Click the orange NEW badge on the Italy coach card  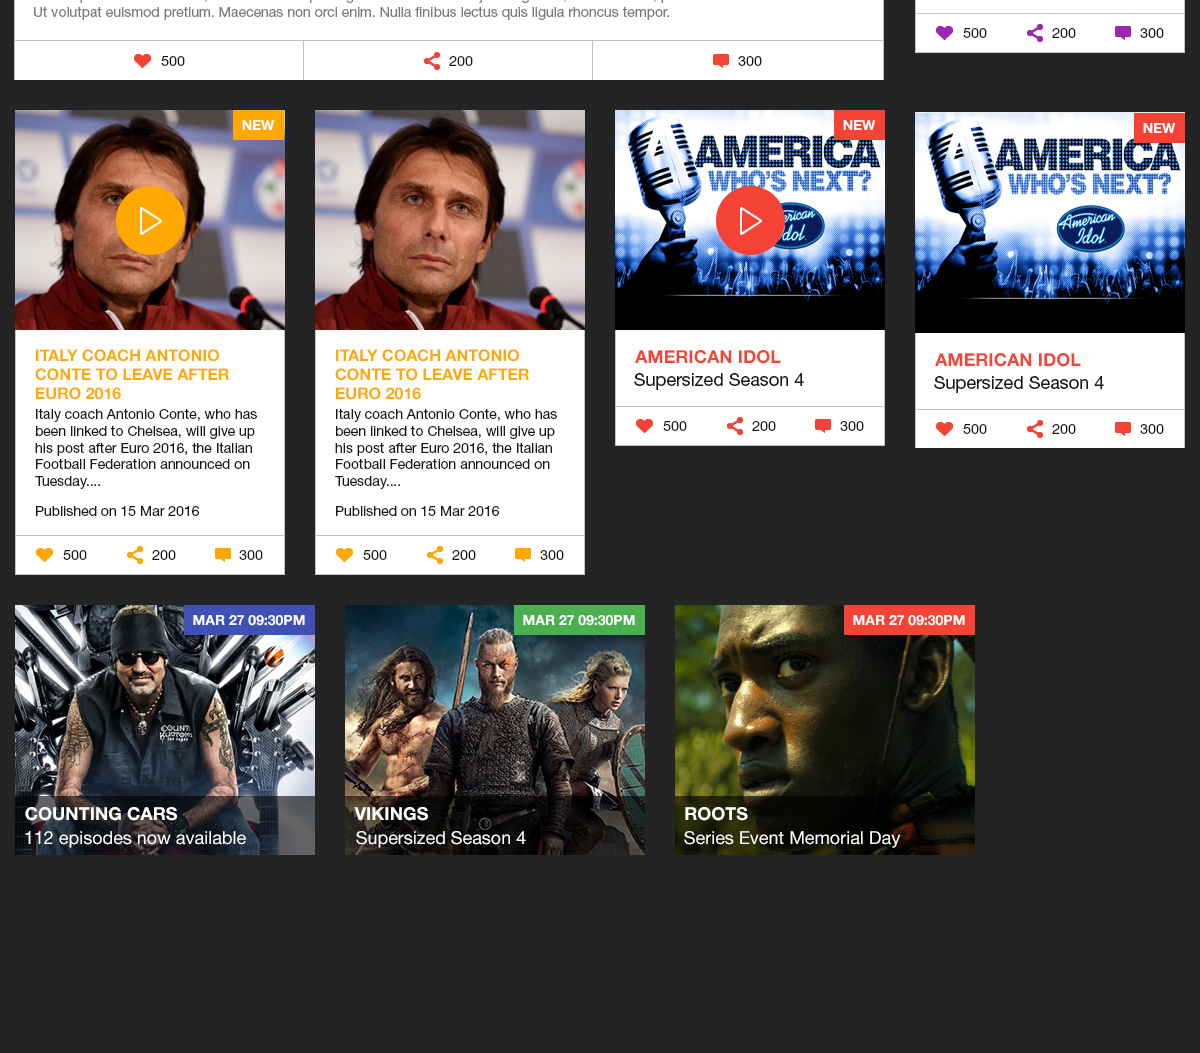point(258,125)
